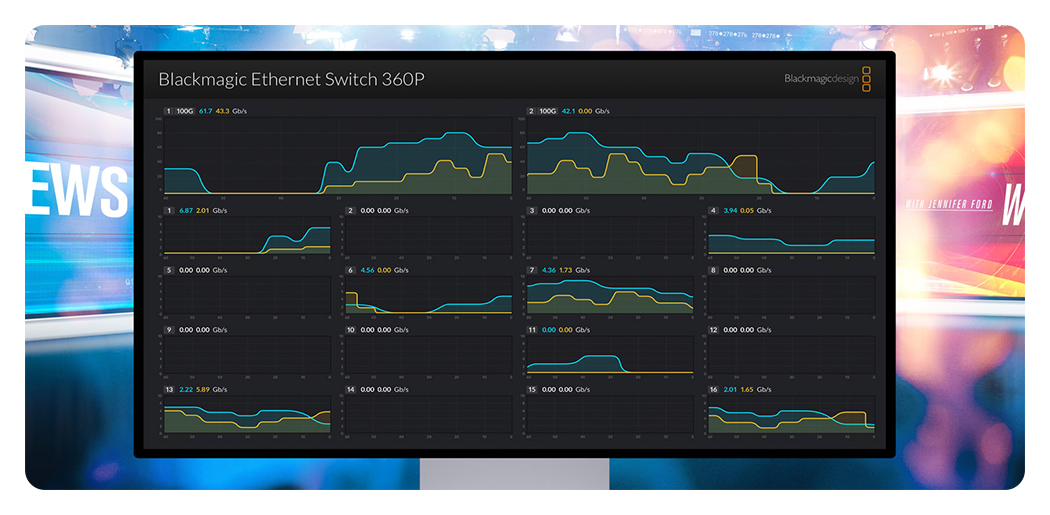Select the 100G badge of port 2
The width and height of the screenshot is (1050, 515).
pyautogui.click(x=548, y=111)
